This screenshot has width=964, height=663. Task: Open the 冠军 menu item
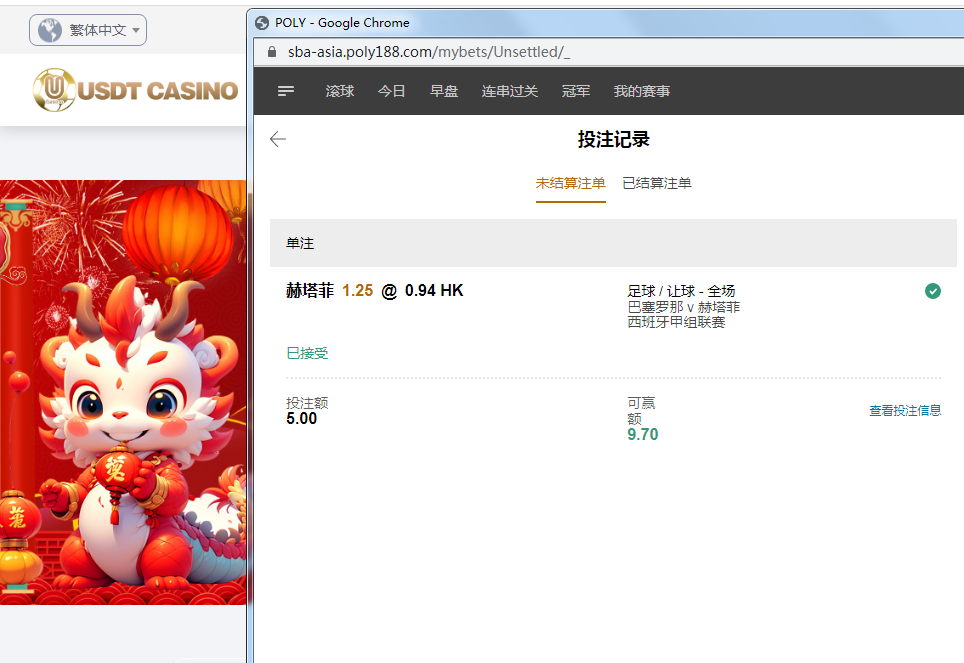coord(575,91)
